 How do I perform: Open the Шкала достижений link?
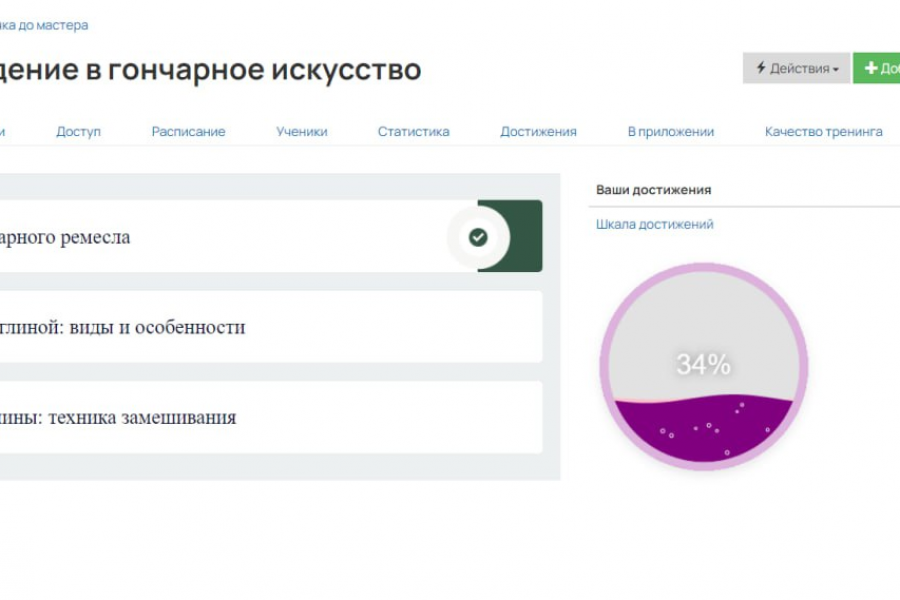click(654, 224)
